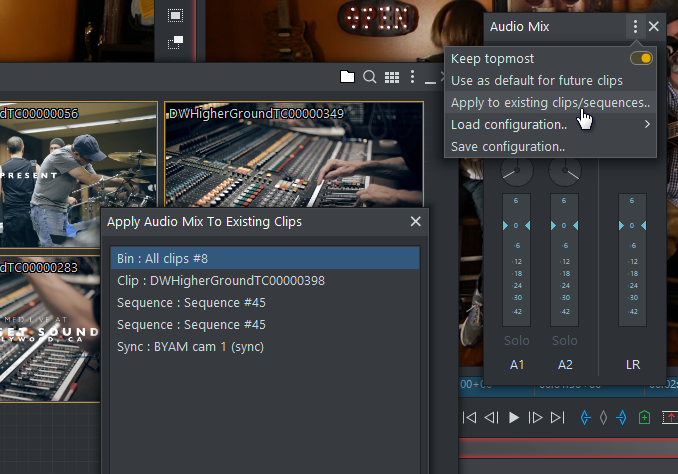Step back one frame

pyautogui.click(x=491, y=417)
